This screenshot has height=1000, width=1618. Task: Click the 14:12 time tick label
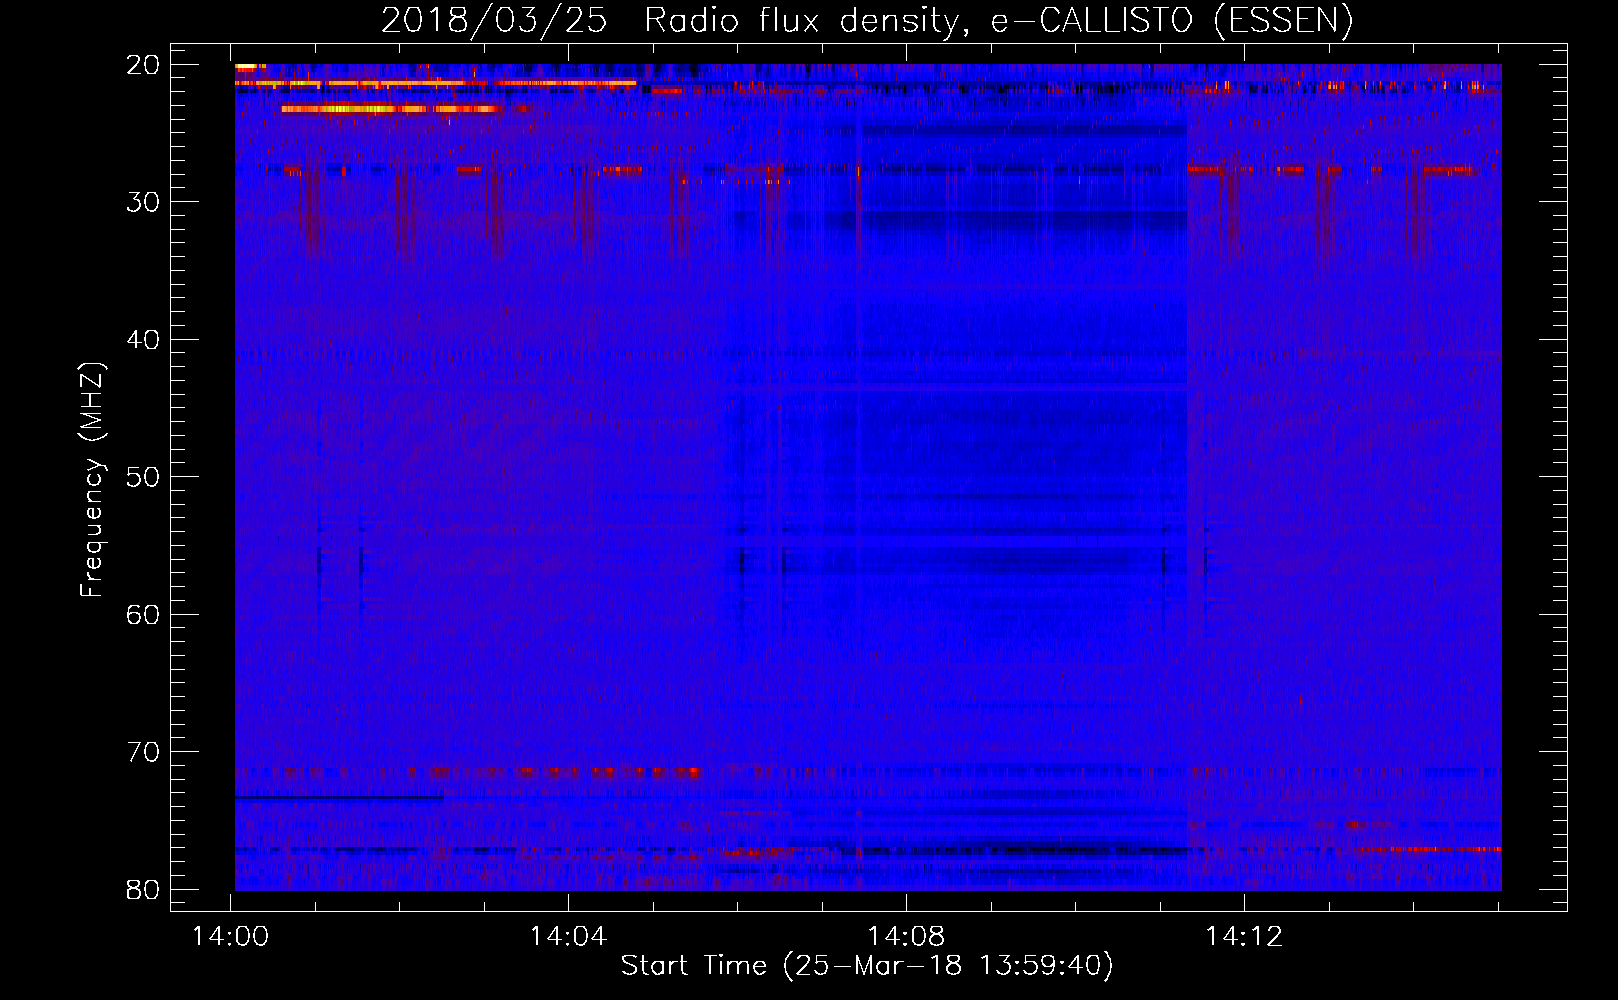[1244, 937]
